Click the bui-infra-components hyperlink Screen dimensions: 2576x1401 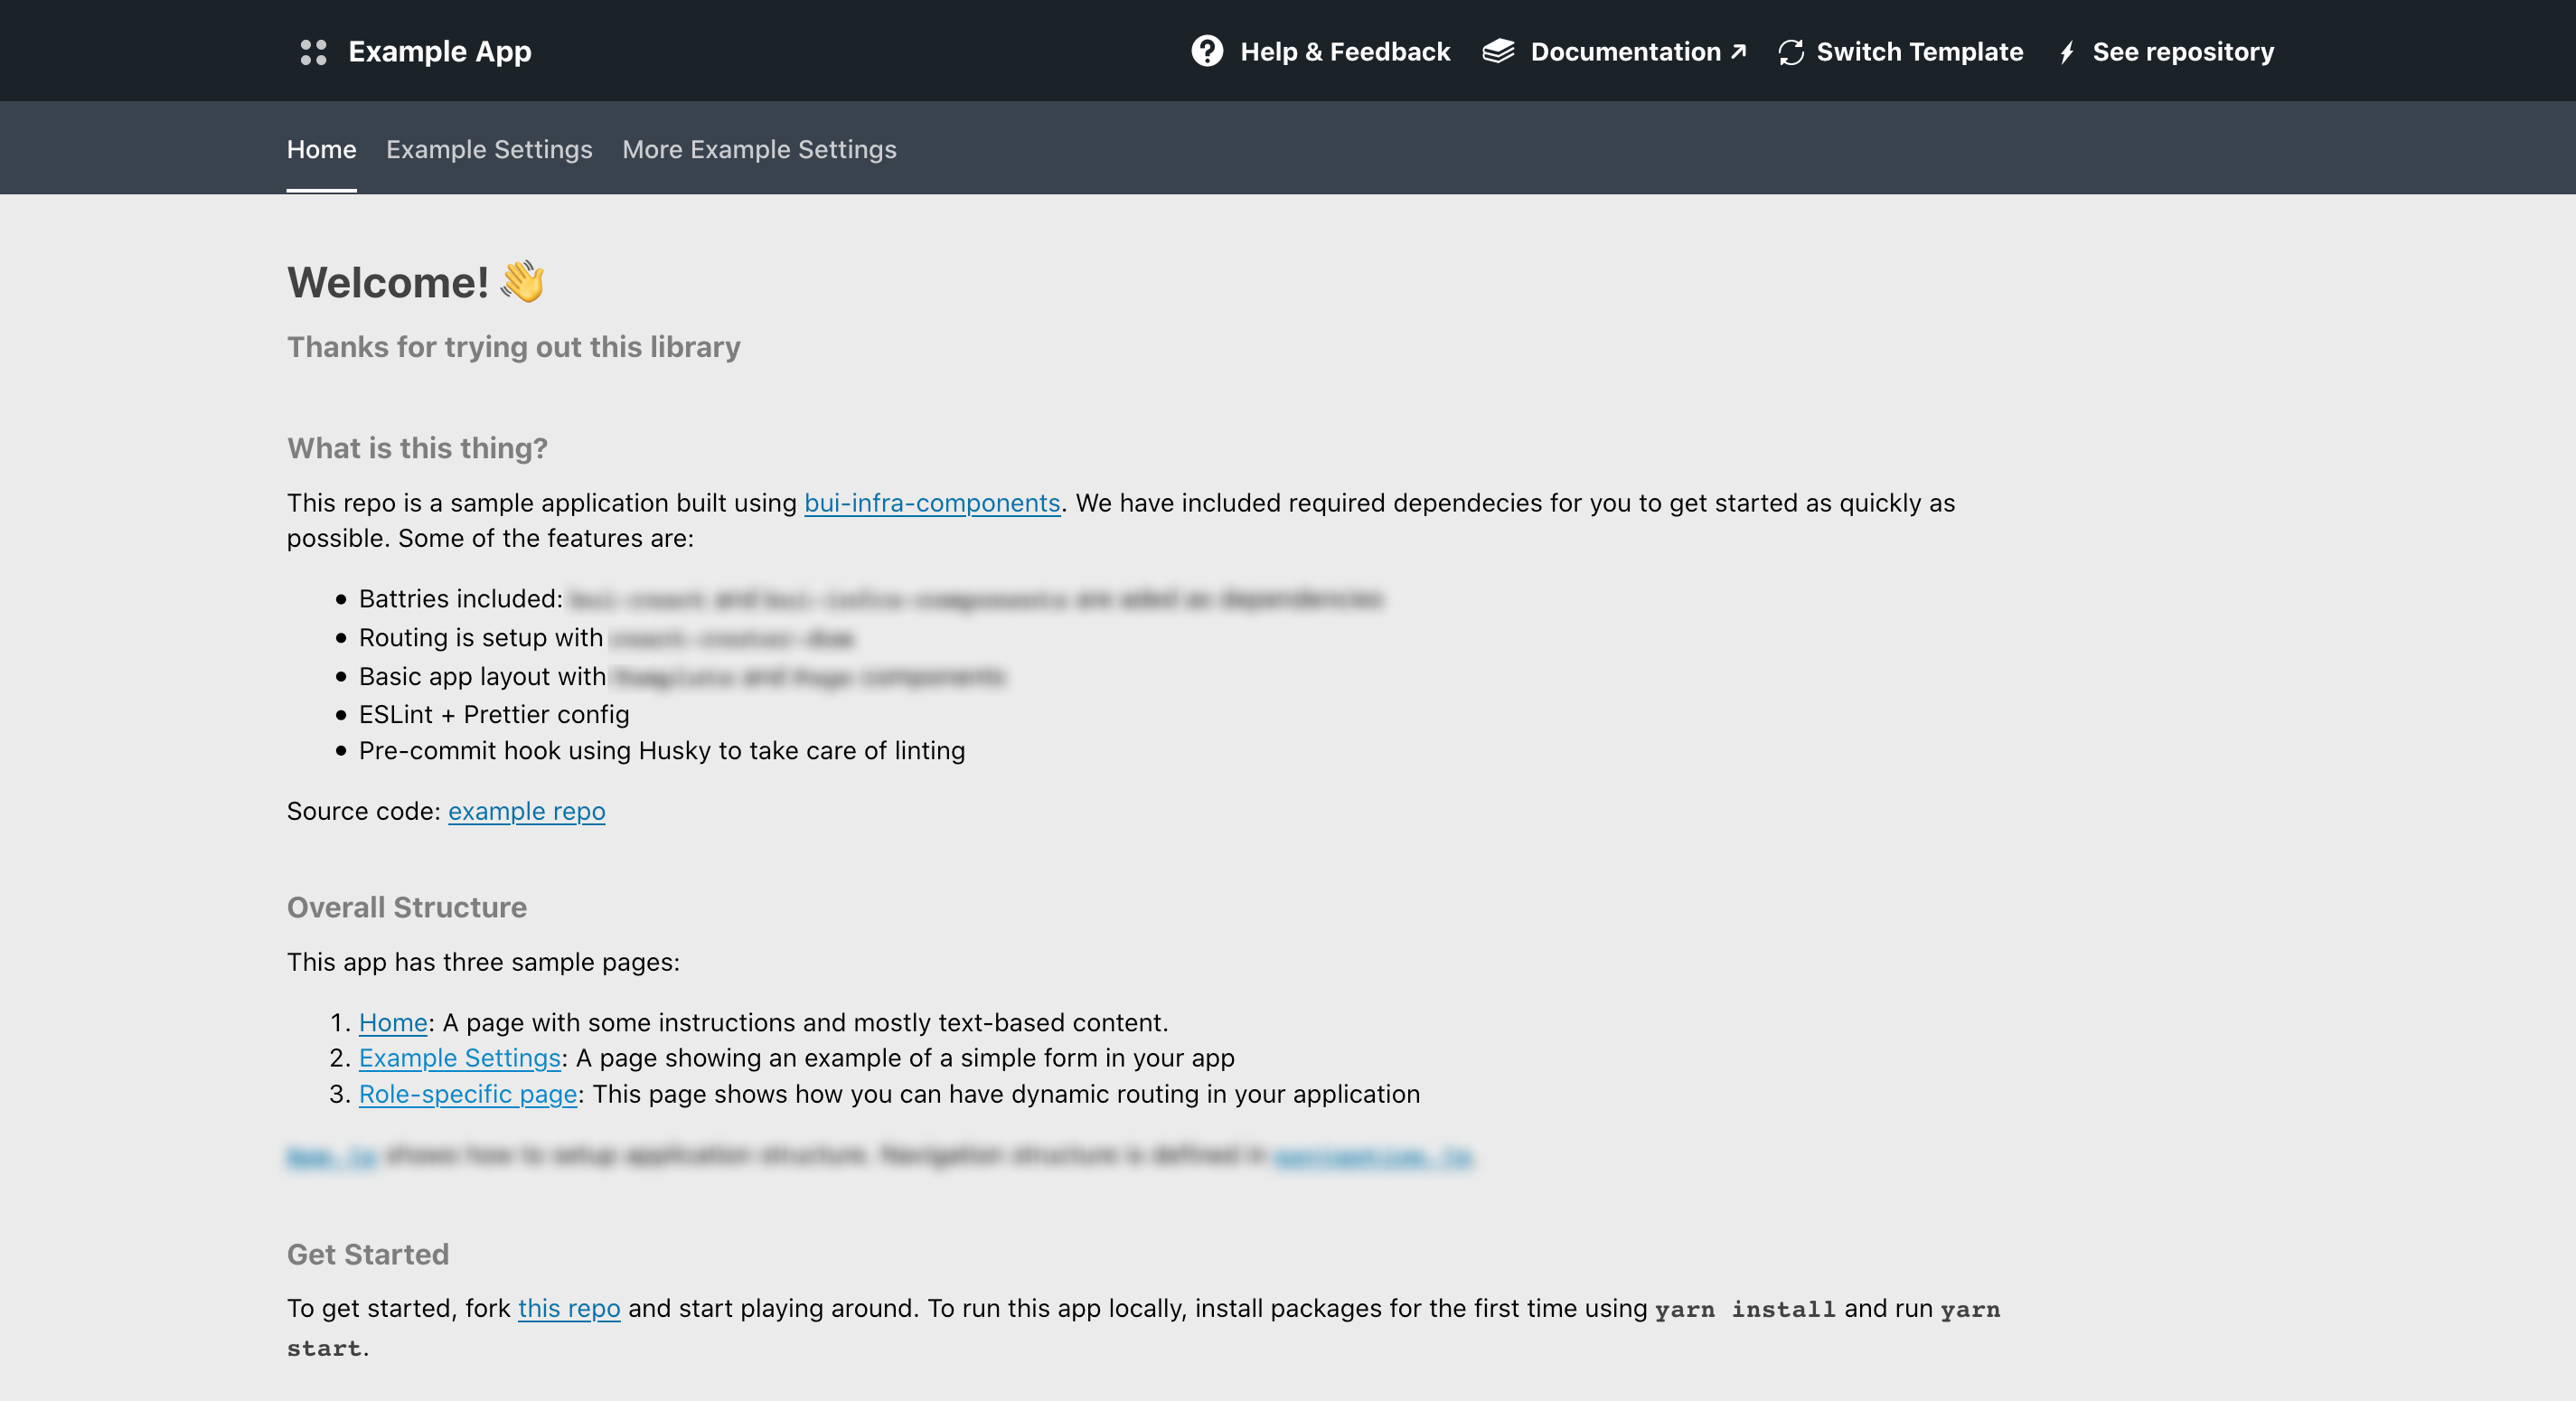(x=932, y=502)
